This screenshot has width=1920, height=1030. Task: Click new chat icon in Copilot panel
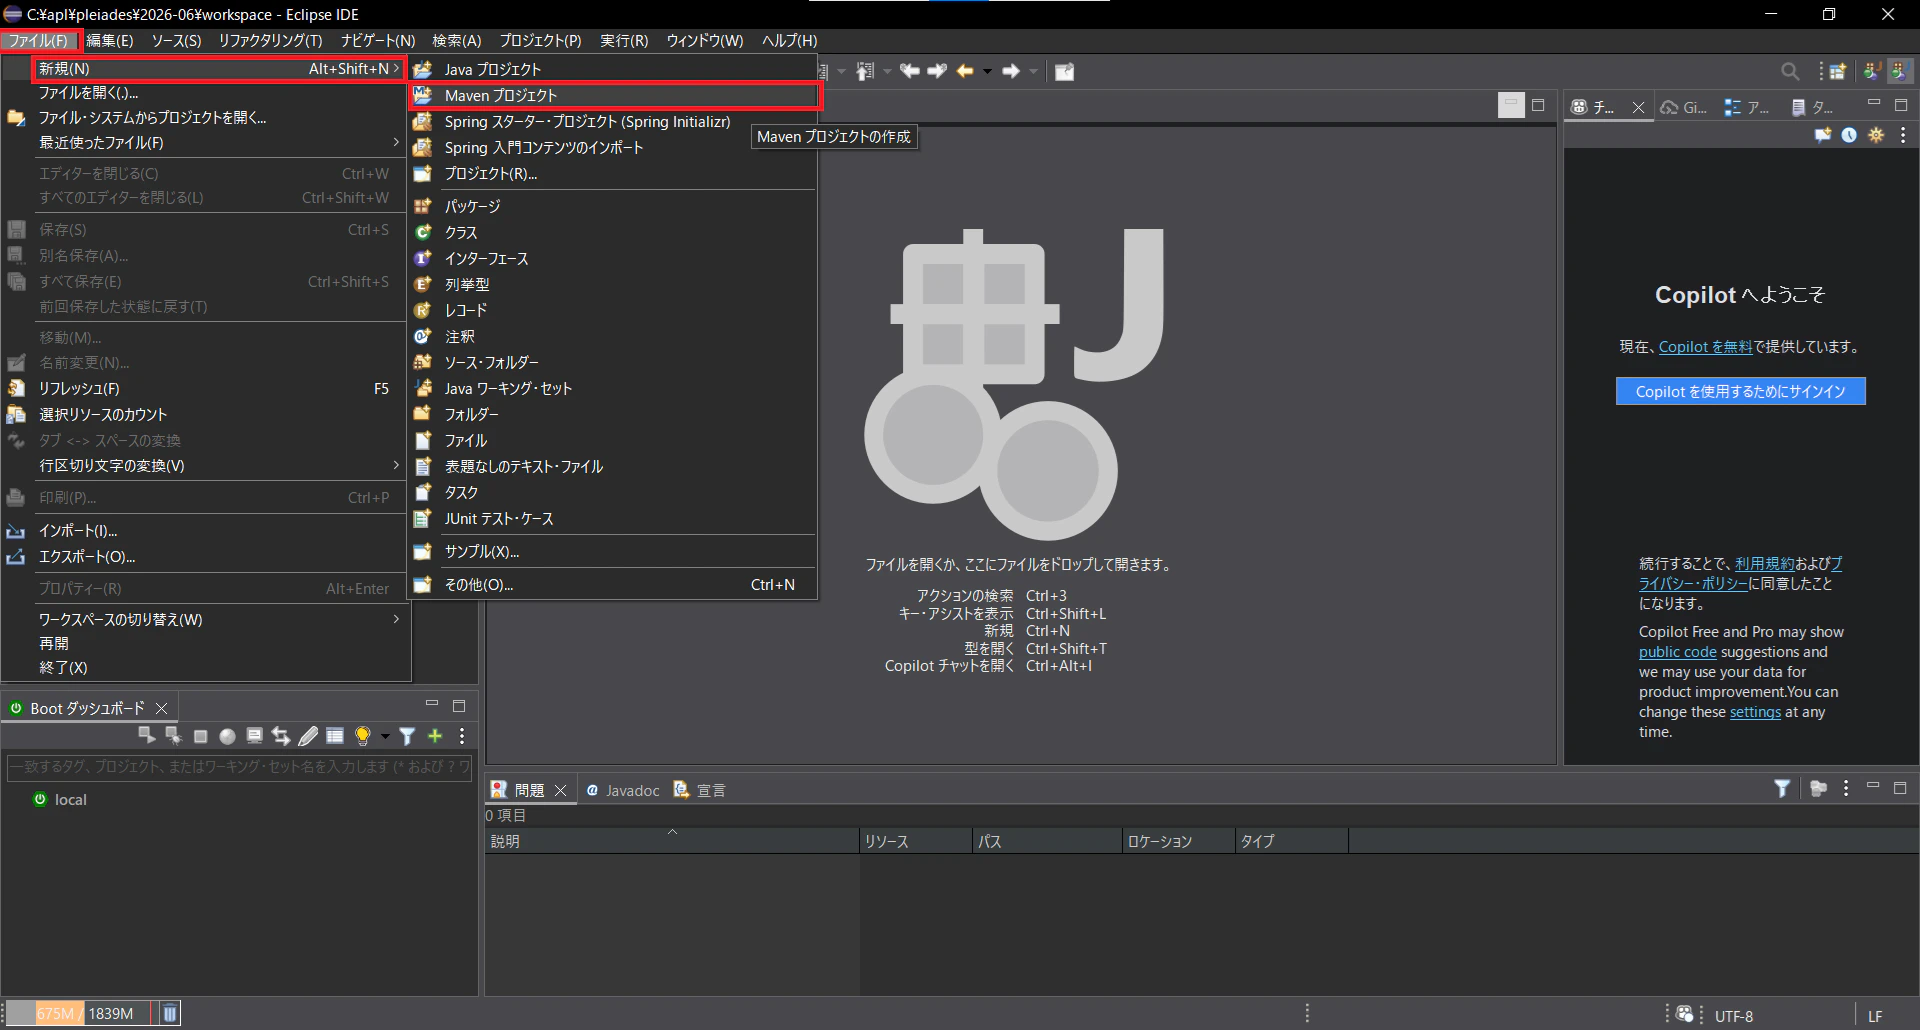pyautogui.click(x=1823, y=135)
